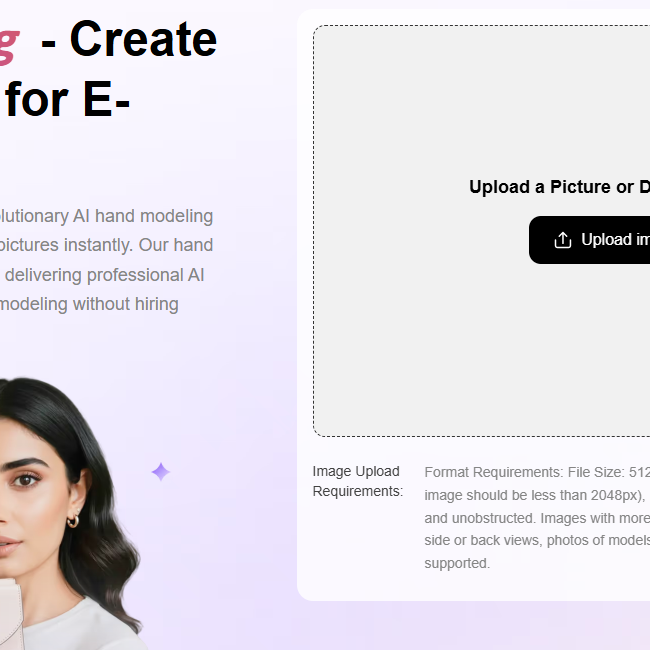Screen dimensions: 650x650
Task: Click the 'Image Upload Requirements:' label
Action: tap(357, 481)
